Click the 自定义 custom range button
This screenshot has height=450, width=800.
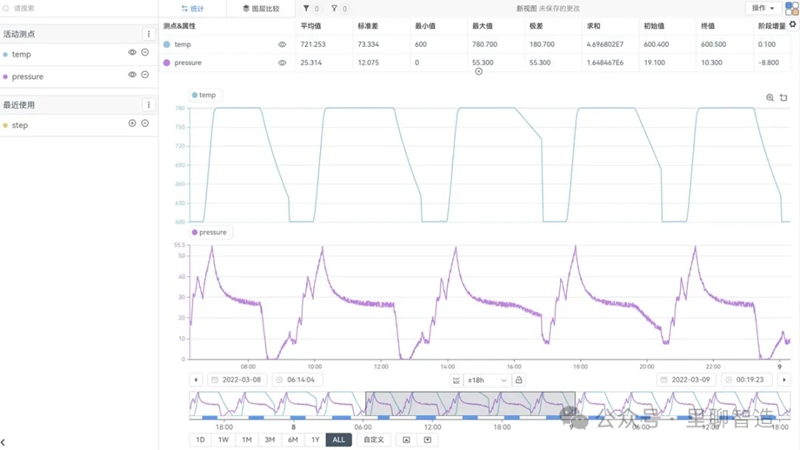pyautogui.click(x=373, y=440)
